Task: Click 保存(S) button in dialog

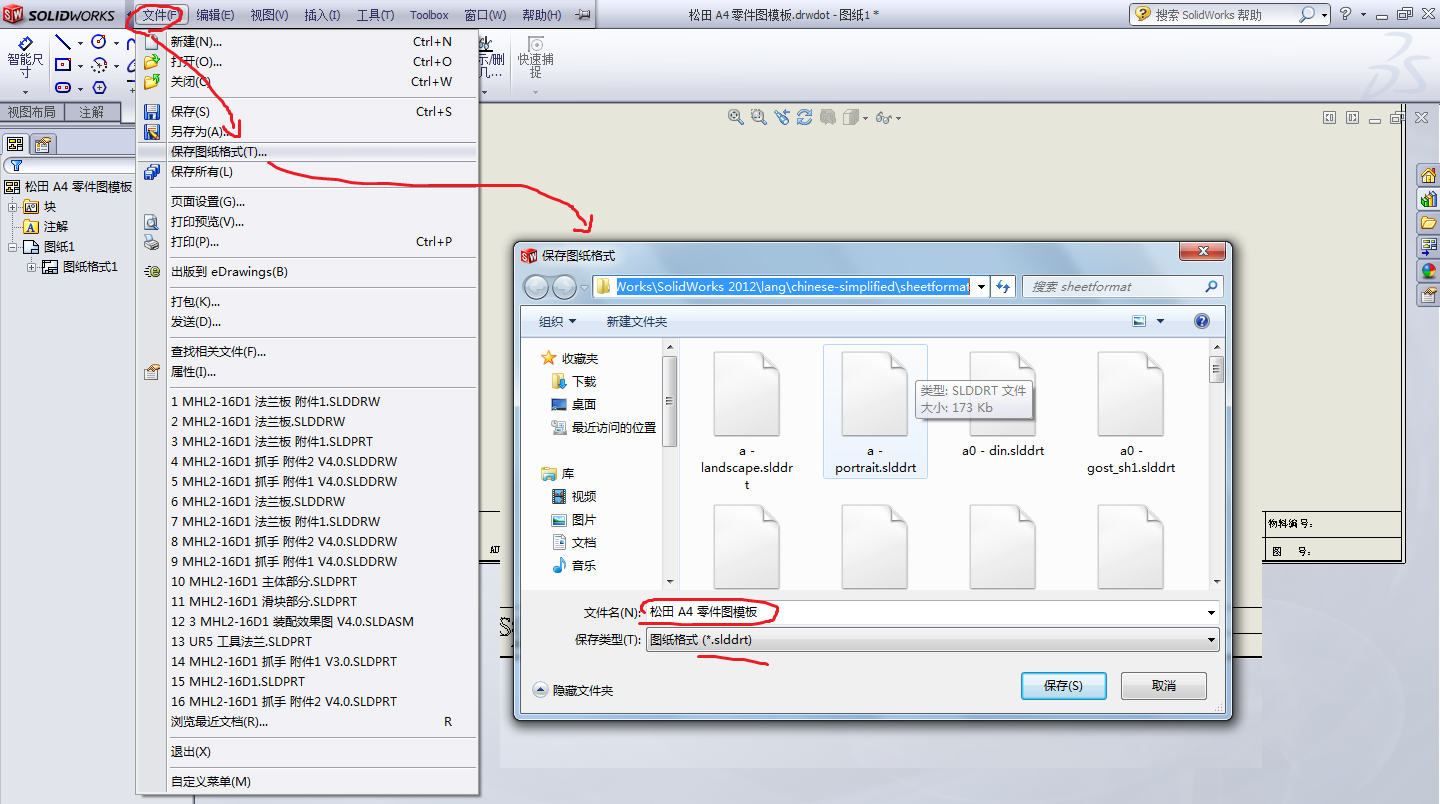Action: (x=1063, y=686)
